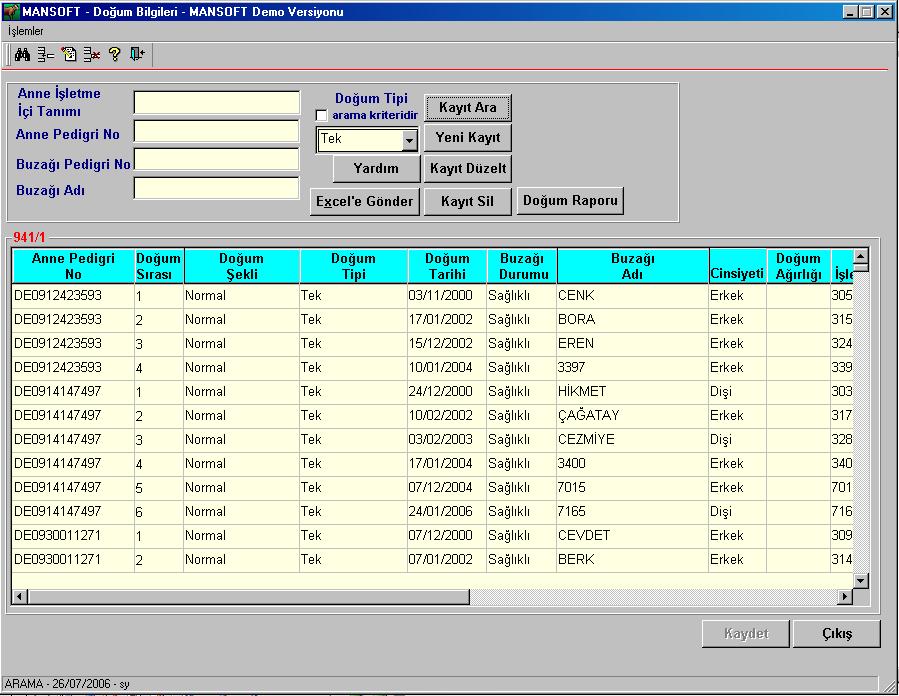Viewport: 899px width, 696px height.
Task: Click the Yeni Kayıt button
Action: pyautogui.click(x=468, y=138)
